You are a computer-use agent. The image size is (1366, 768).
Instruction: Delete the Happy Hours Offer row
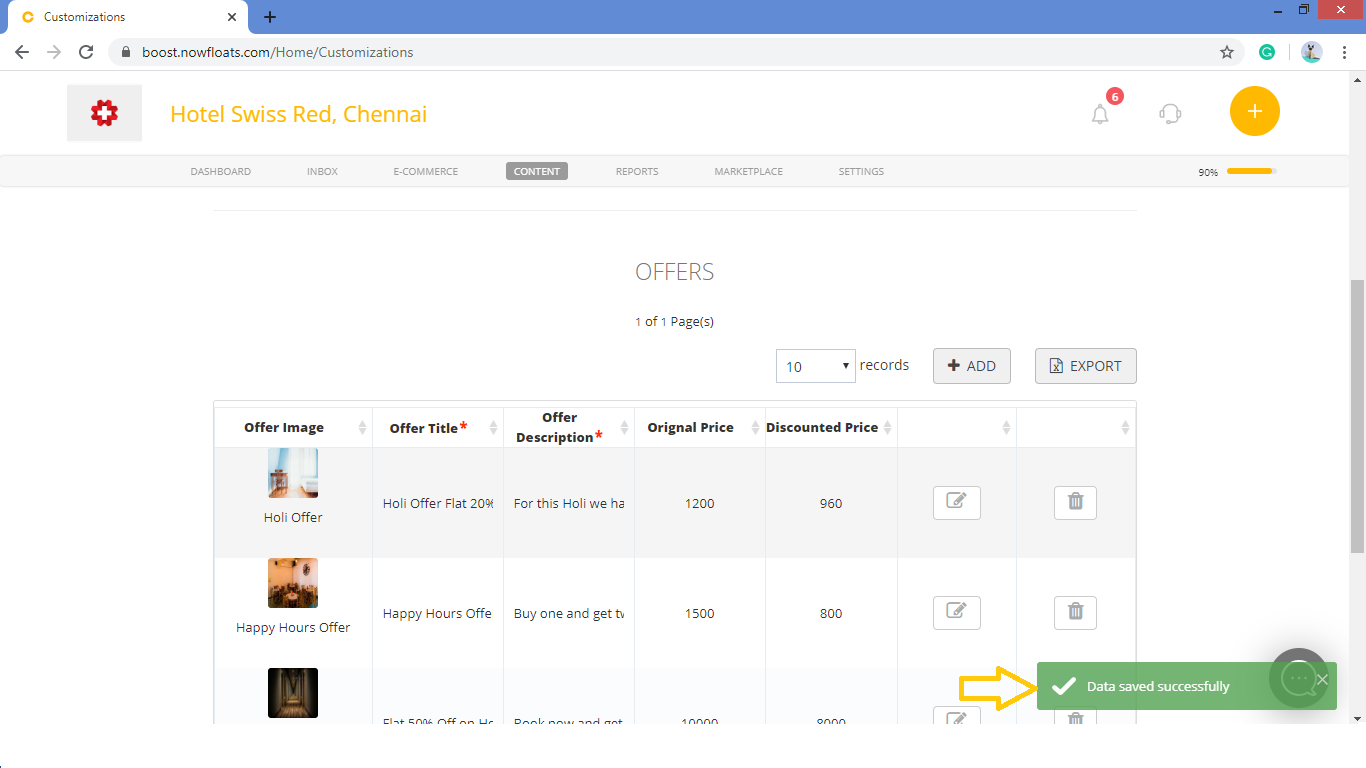point(1075,613)
